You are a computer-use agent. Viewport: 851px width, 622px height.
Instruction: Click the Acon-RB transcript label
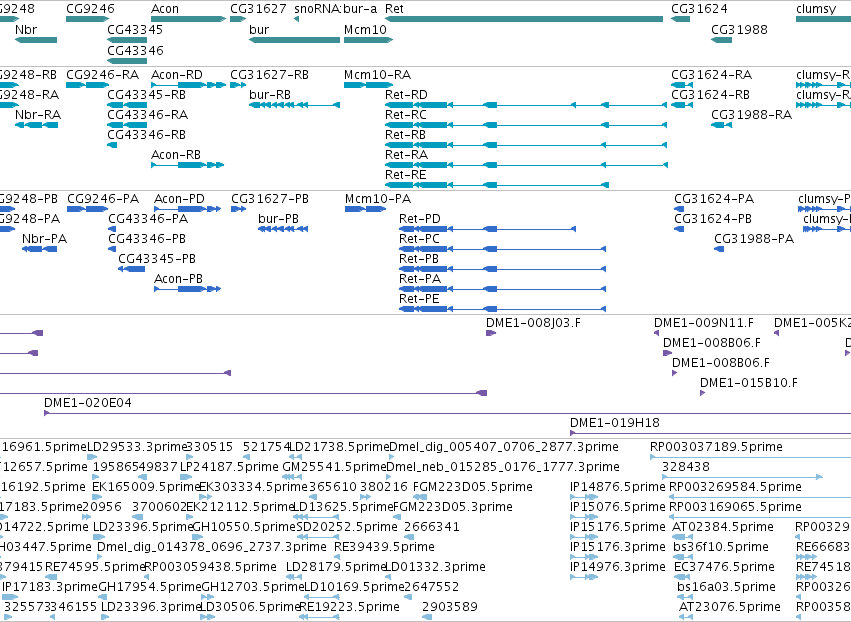pos(176,155)
